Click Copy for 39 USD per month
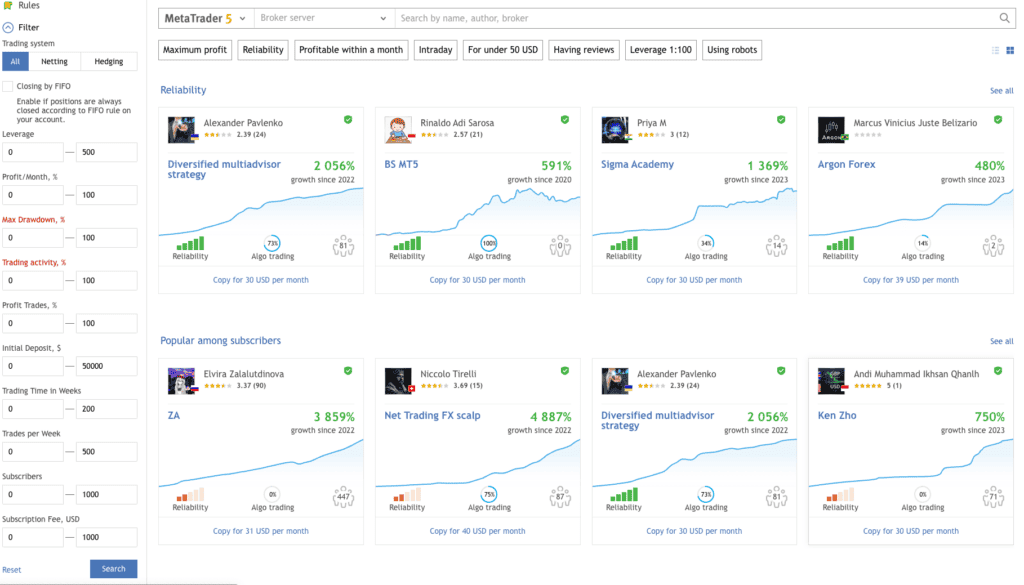This screenshot has height=585, width=1024. tap(910, 280)
